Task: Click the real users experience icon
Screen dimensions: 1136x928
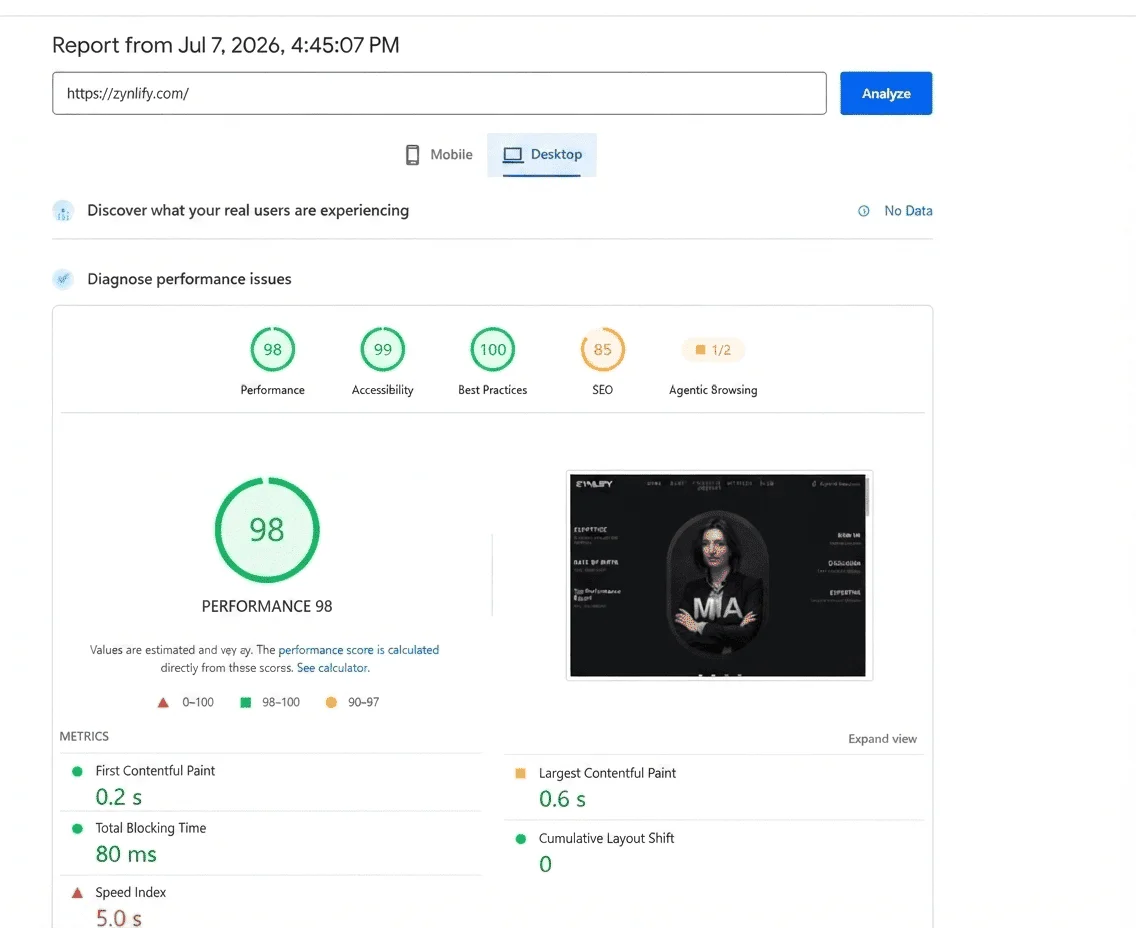Action: point(63,211)
